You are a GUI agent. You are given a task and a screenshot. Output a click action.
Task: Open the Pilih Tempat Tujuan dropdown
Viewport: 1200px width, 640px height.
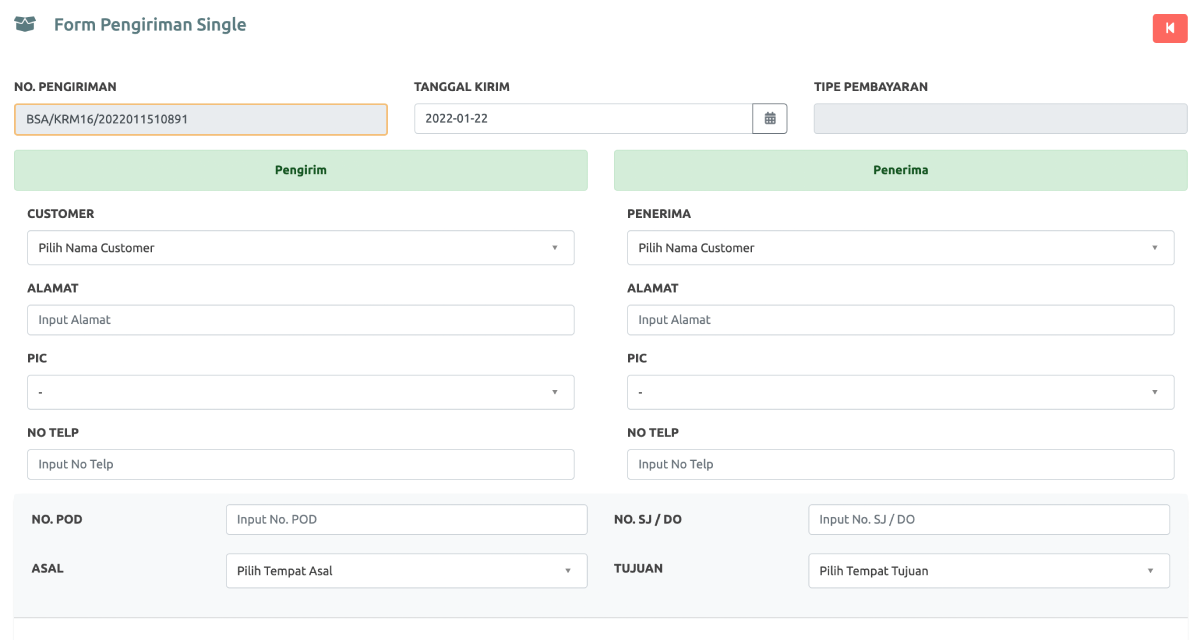point(988,571)
